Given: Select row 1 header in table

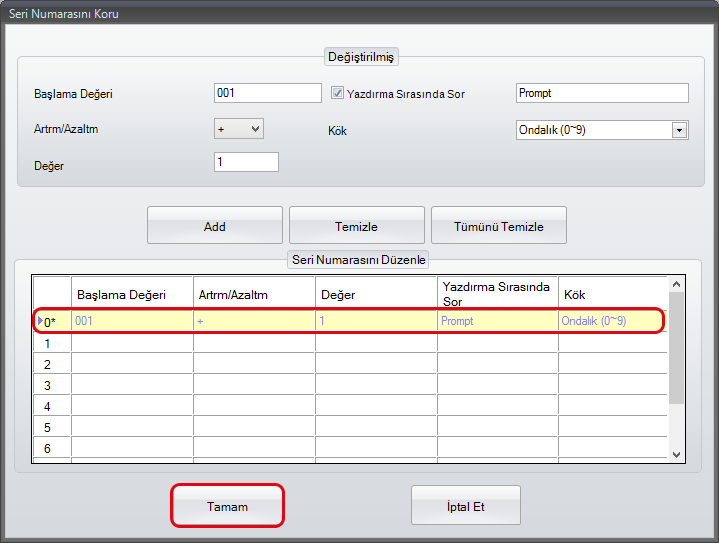Looking at the screenshot, I should 51,343.
